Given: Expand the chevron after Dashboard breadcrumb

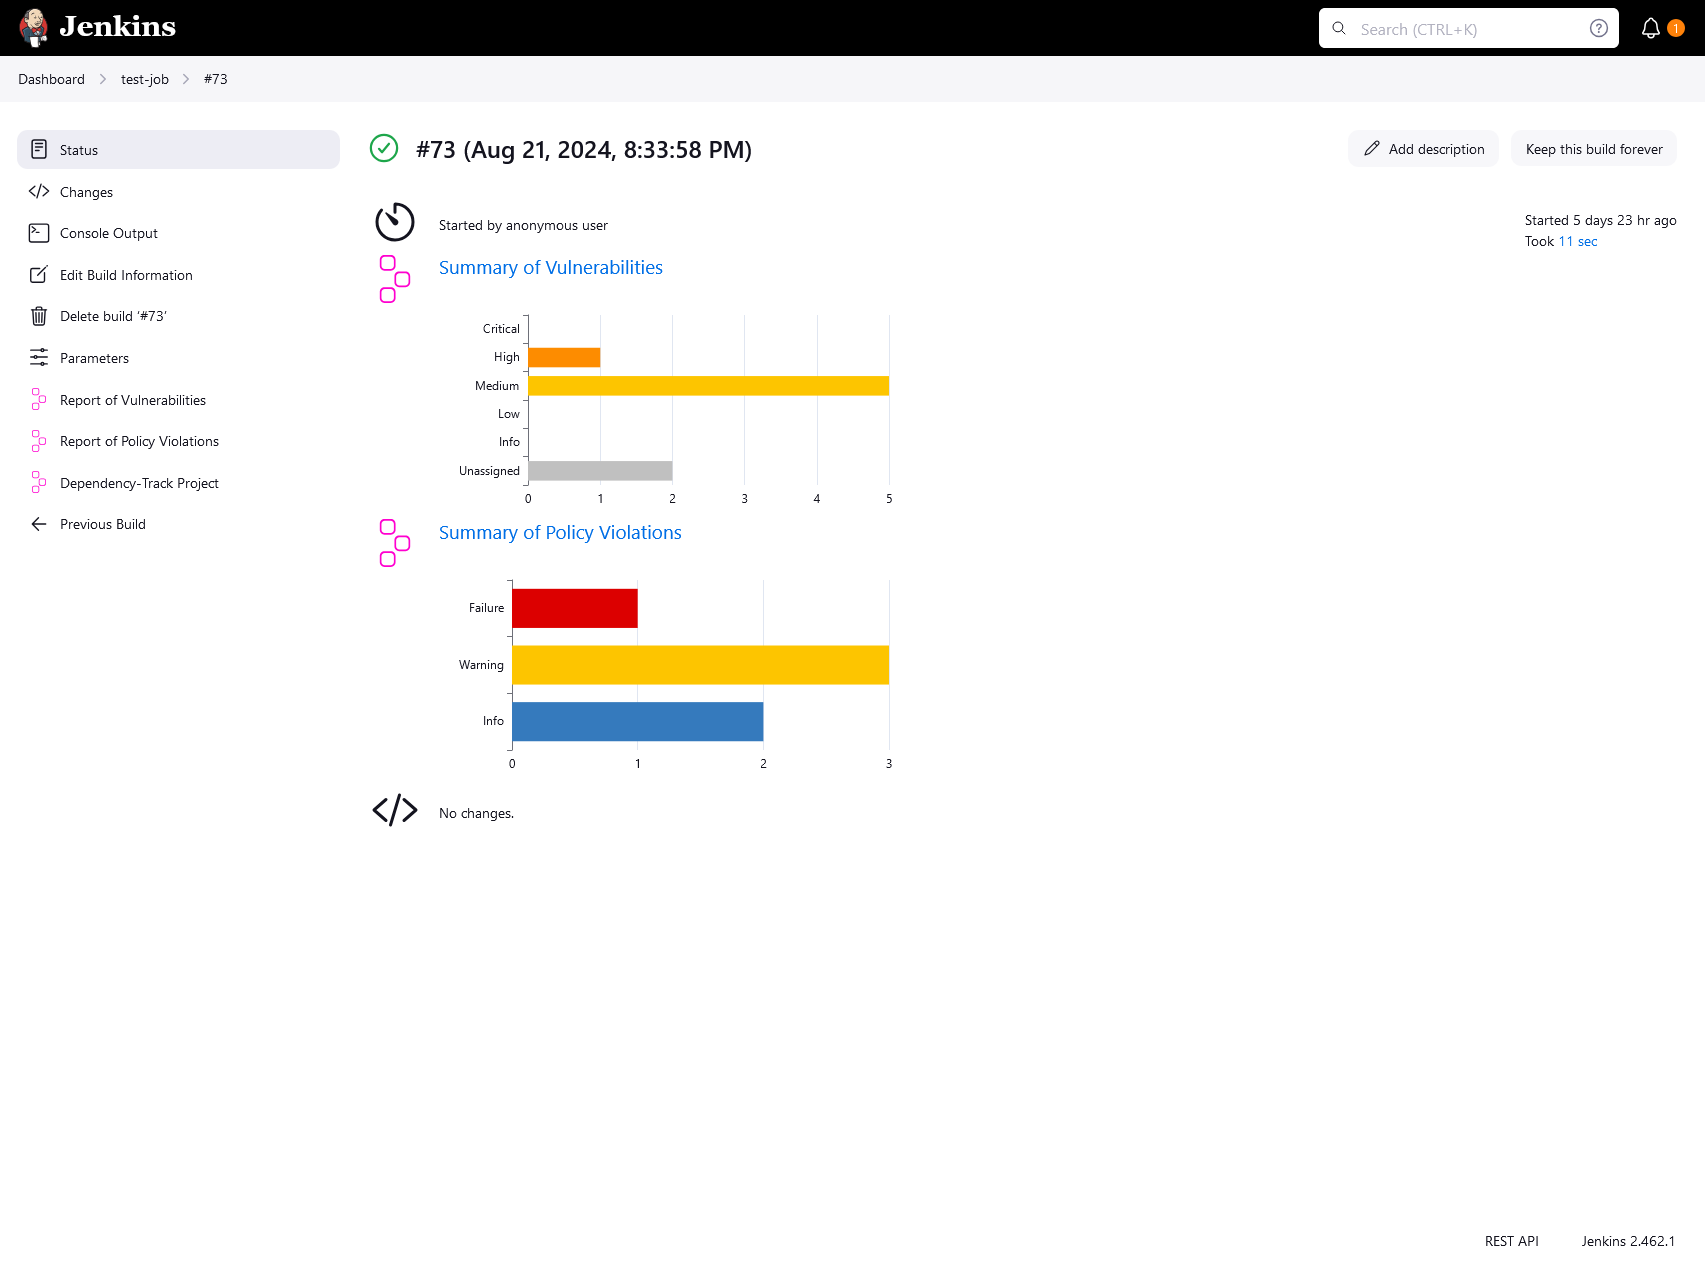Looking at the screenshot, I should (102, 79).
